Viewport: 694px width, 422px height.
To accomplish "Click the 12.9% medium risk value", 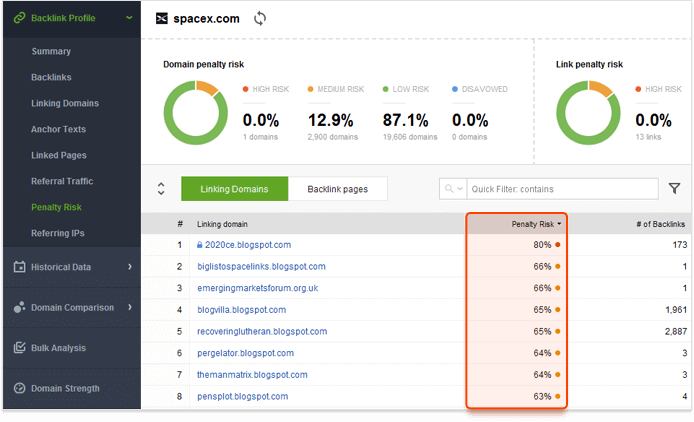I will pos(330,120).
